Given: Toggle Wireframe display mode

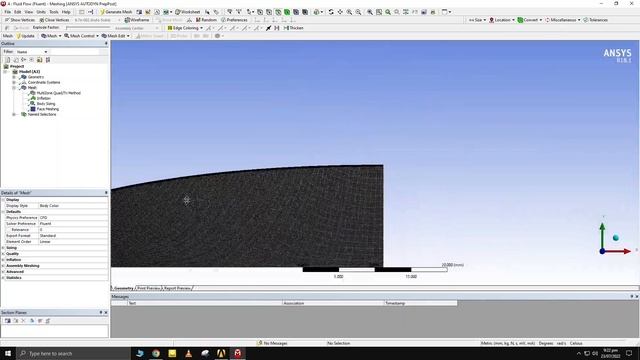Looking at the screenshot, I should click(137, 20).
